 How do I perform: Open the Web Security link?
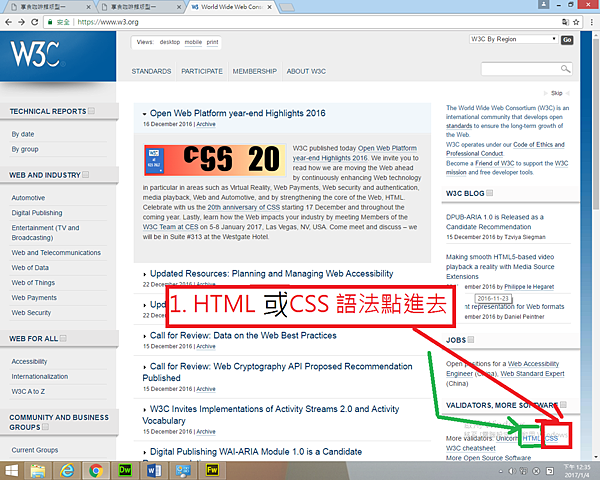pyautogui.click(x=31, y=312)
